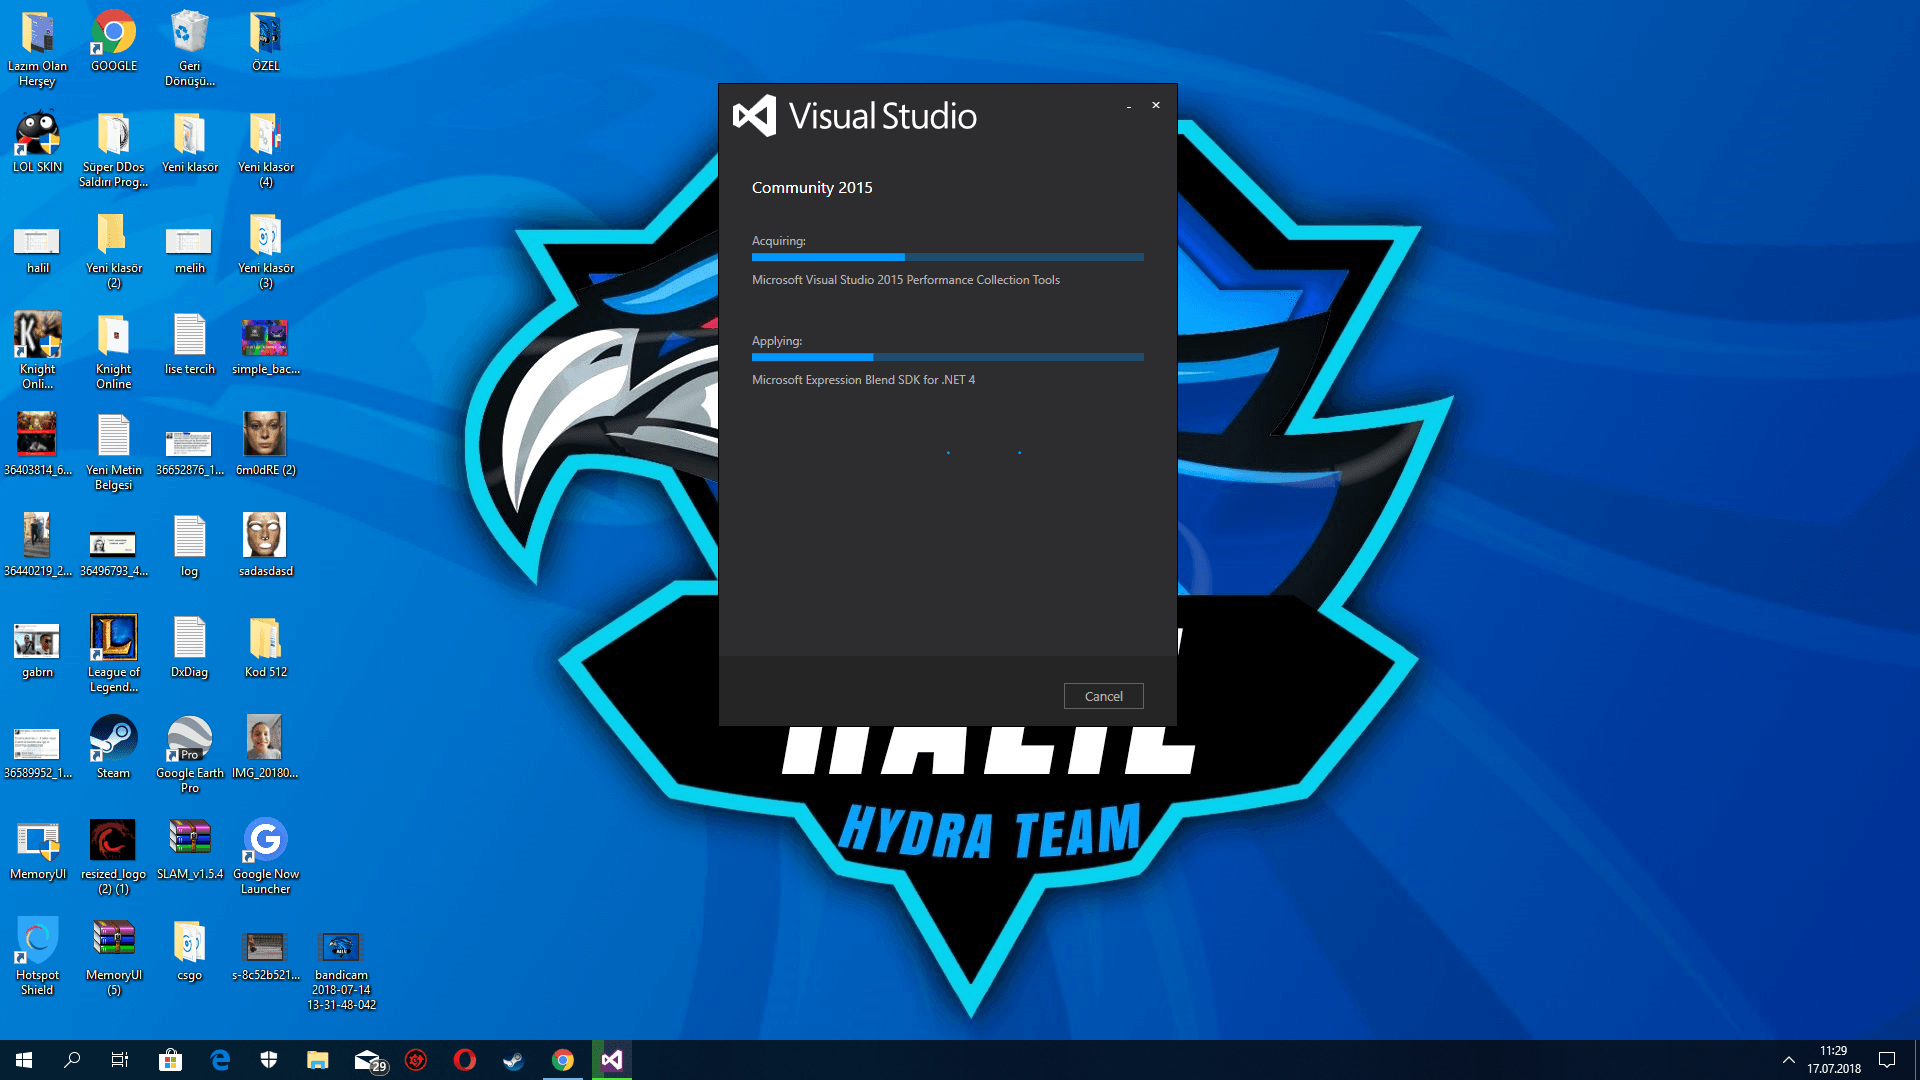Switch to Chrome in the taskbar
Viewport: 1920px width, 1080px height.
(x=563, y=1060)
